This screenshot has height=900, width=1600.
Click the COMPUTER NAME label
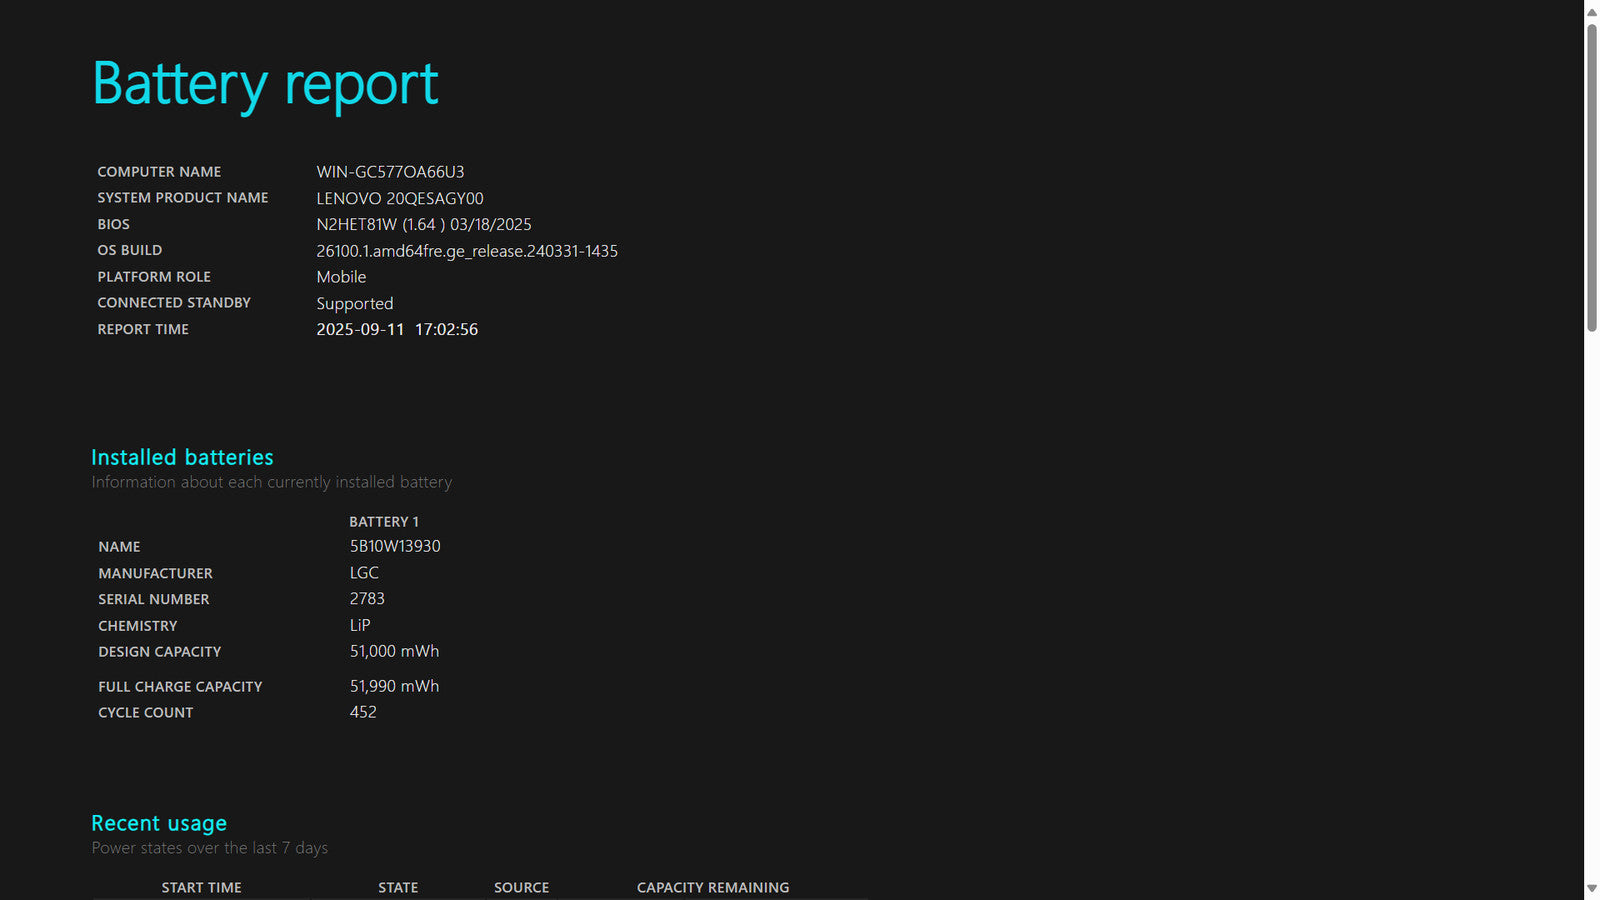point(159,172)
